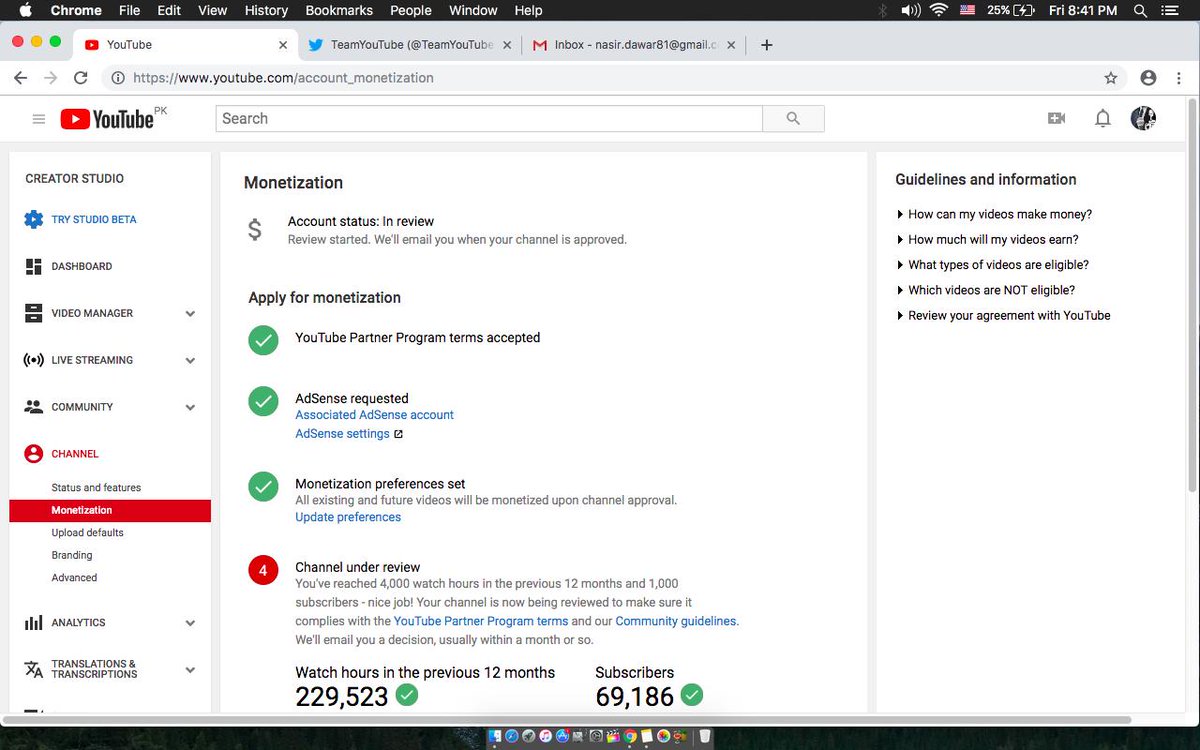Open the Community guidelines link
This screenshot has width=1200, height=750.
(x=676, y=621)
